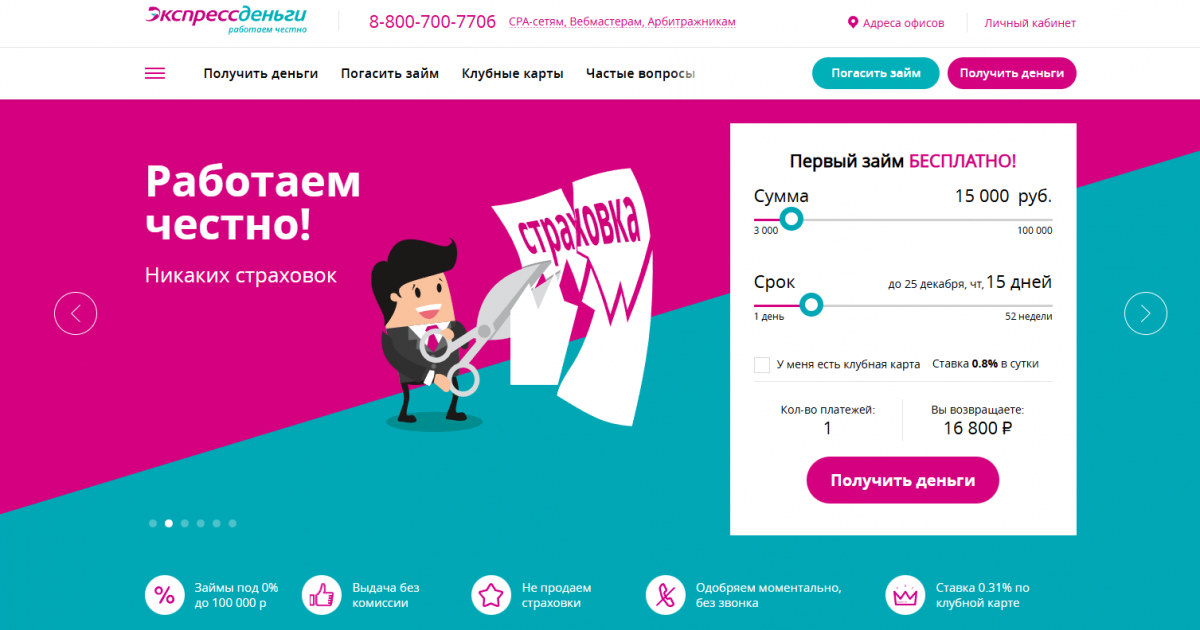The width and height of the screenshot is (1200, 630).
Task: Click 'Получить деньги' button in the calculator
Action: tap(903, 480)
